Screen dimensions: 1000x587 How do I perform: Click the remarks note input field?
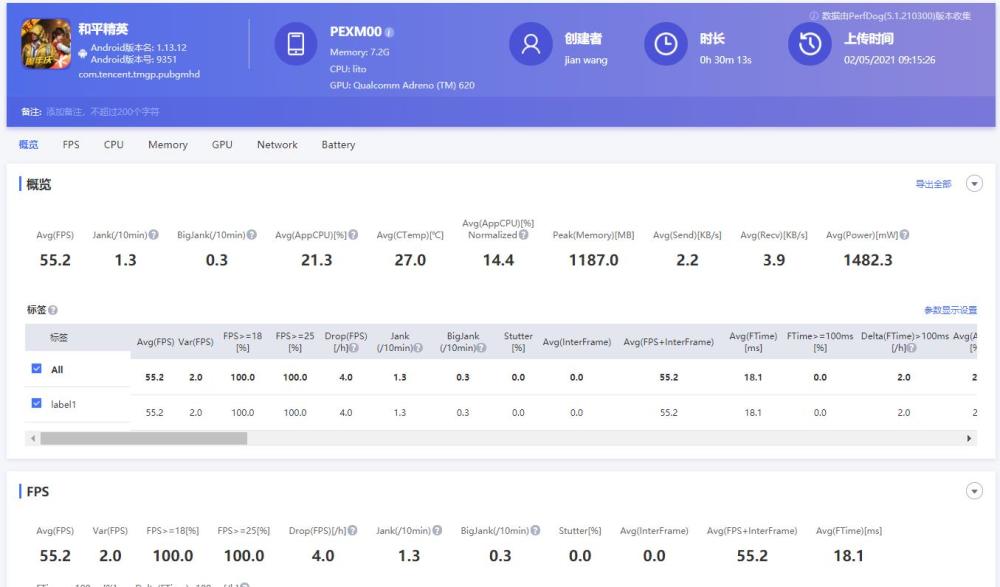coord(100,110)
